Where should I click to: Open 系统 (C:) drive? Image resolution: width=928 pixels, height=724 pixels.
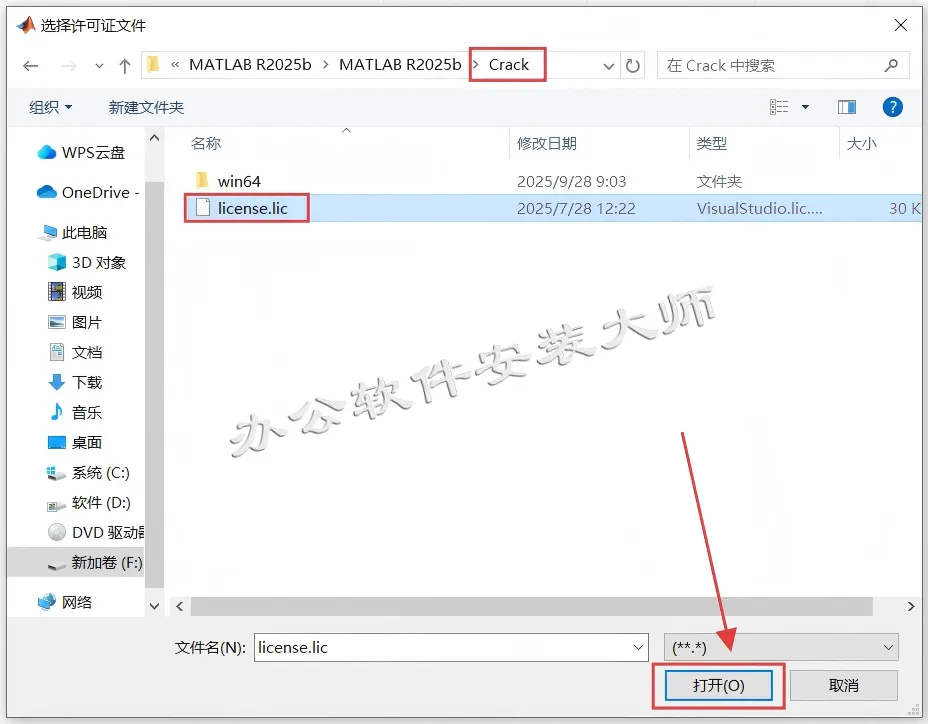(101, 472)
